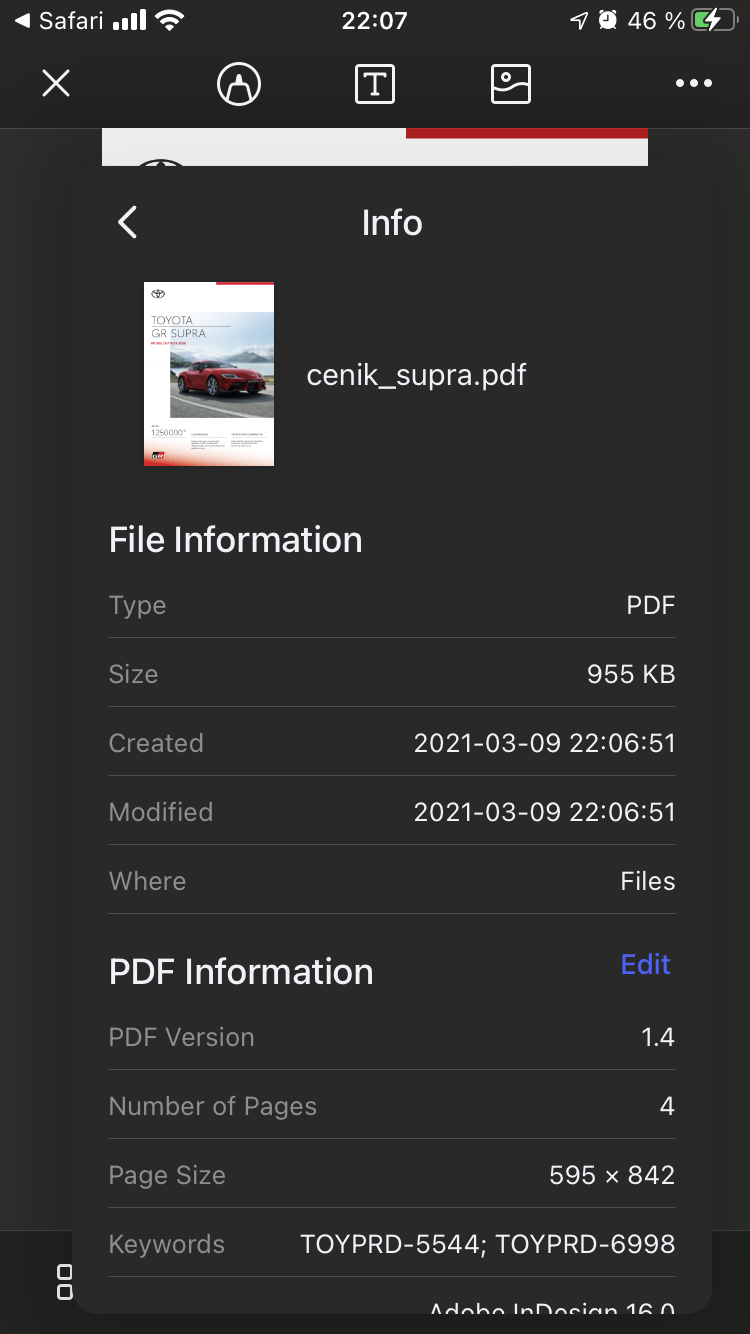The width and height of the screenshot is (750, 1334).
Task: Open the three-dots more menu
Action: pyautogui.click(x=694, y=84)
